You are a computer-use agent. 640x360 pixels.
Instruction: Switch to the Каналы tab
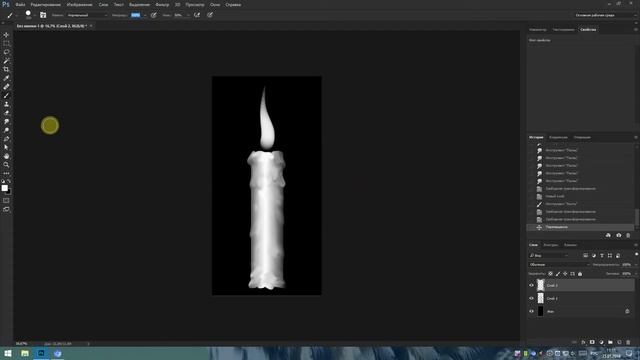point(570,245)
